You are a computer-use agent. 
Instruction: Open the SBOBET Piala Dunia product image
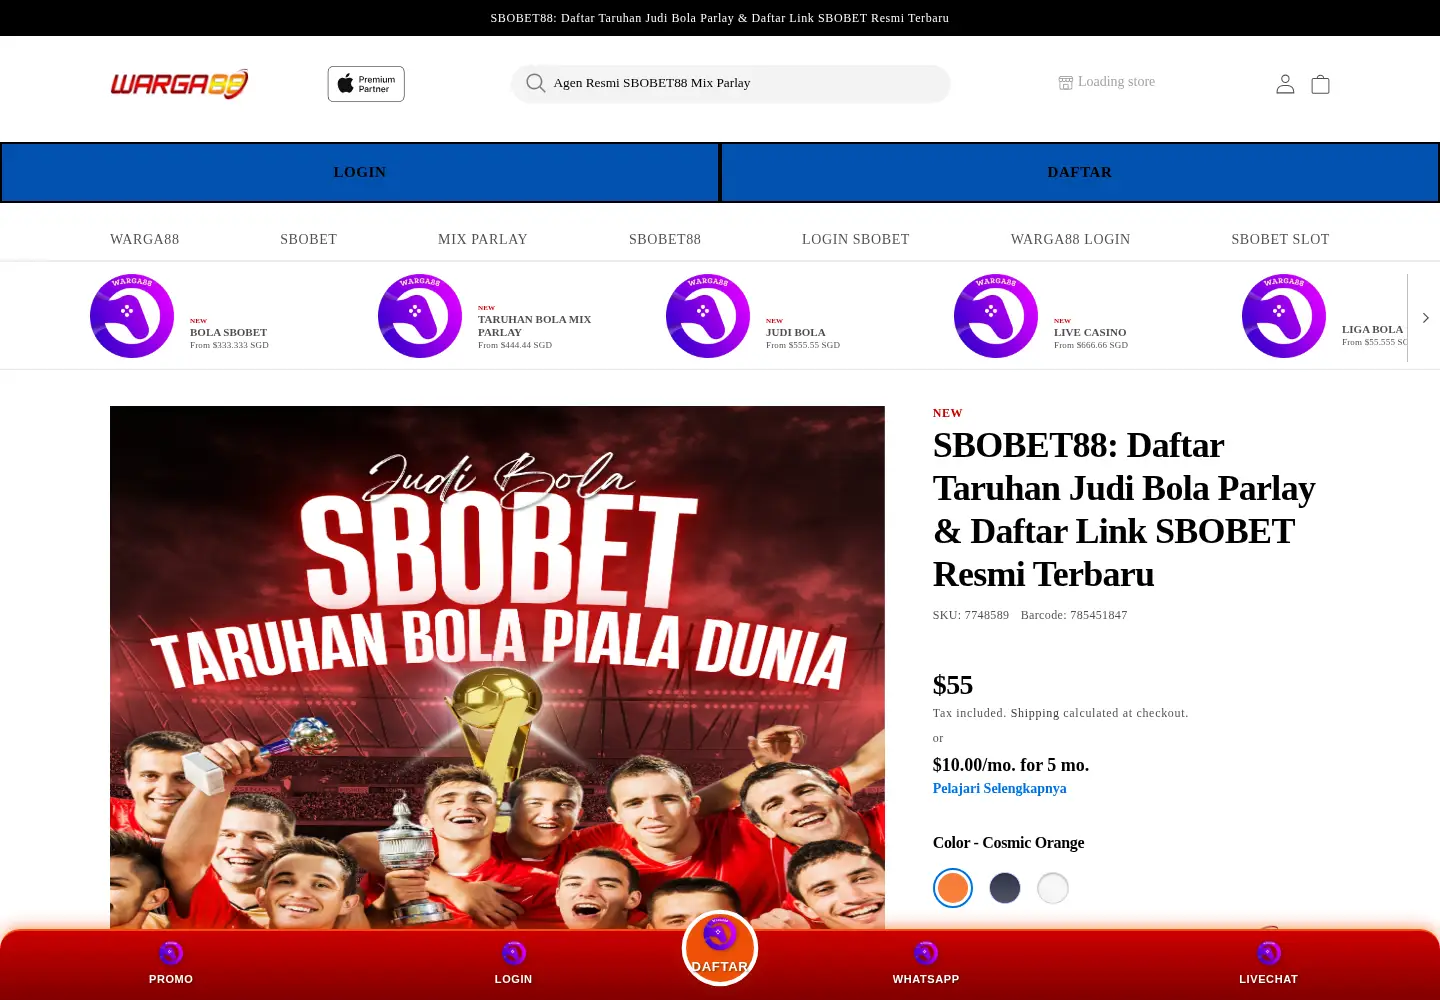[497, 668]
